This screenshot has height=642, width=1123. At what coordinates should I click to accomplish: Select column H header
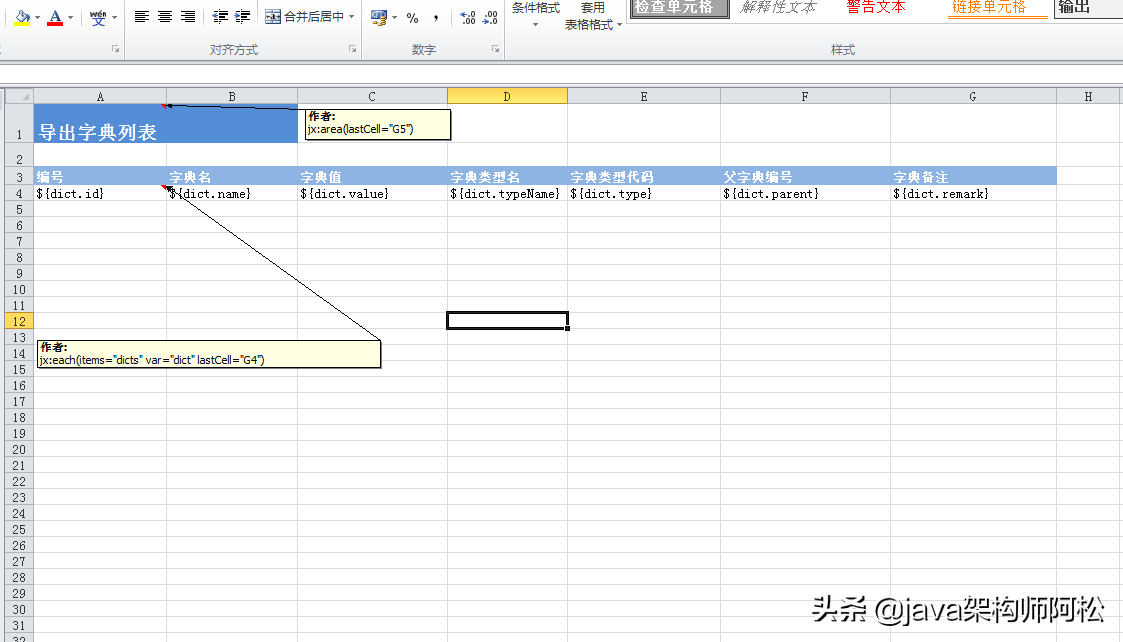coord(1089,96)
